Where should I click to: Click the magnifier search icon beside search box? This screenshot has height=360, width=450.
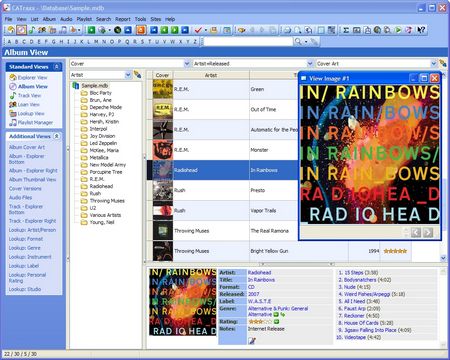coord(298,41)
